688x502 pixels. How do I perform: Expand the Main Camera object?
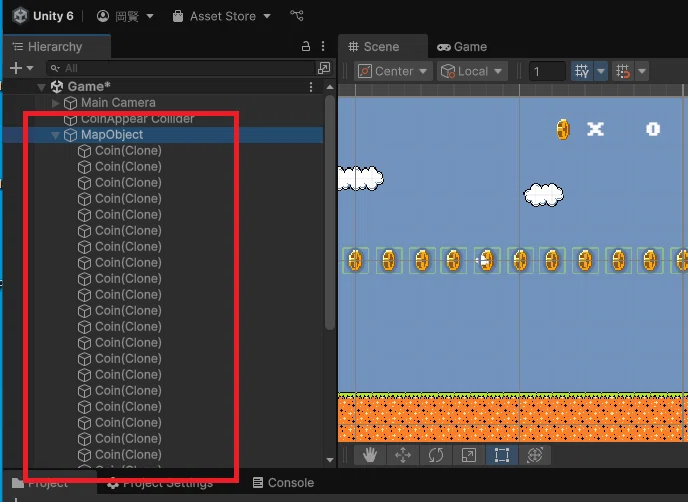[55, 103]
